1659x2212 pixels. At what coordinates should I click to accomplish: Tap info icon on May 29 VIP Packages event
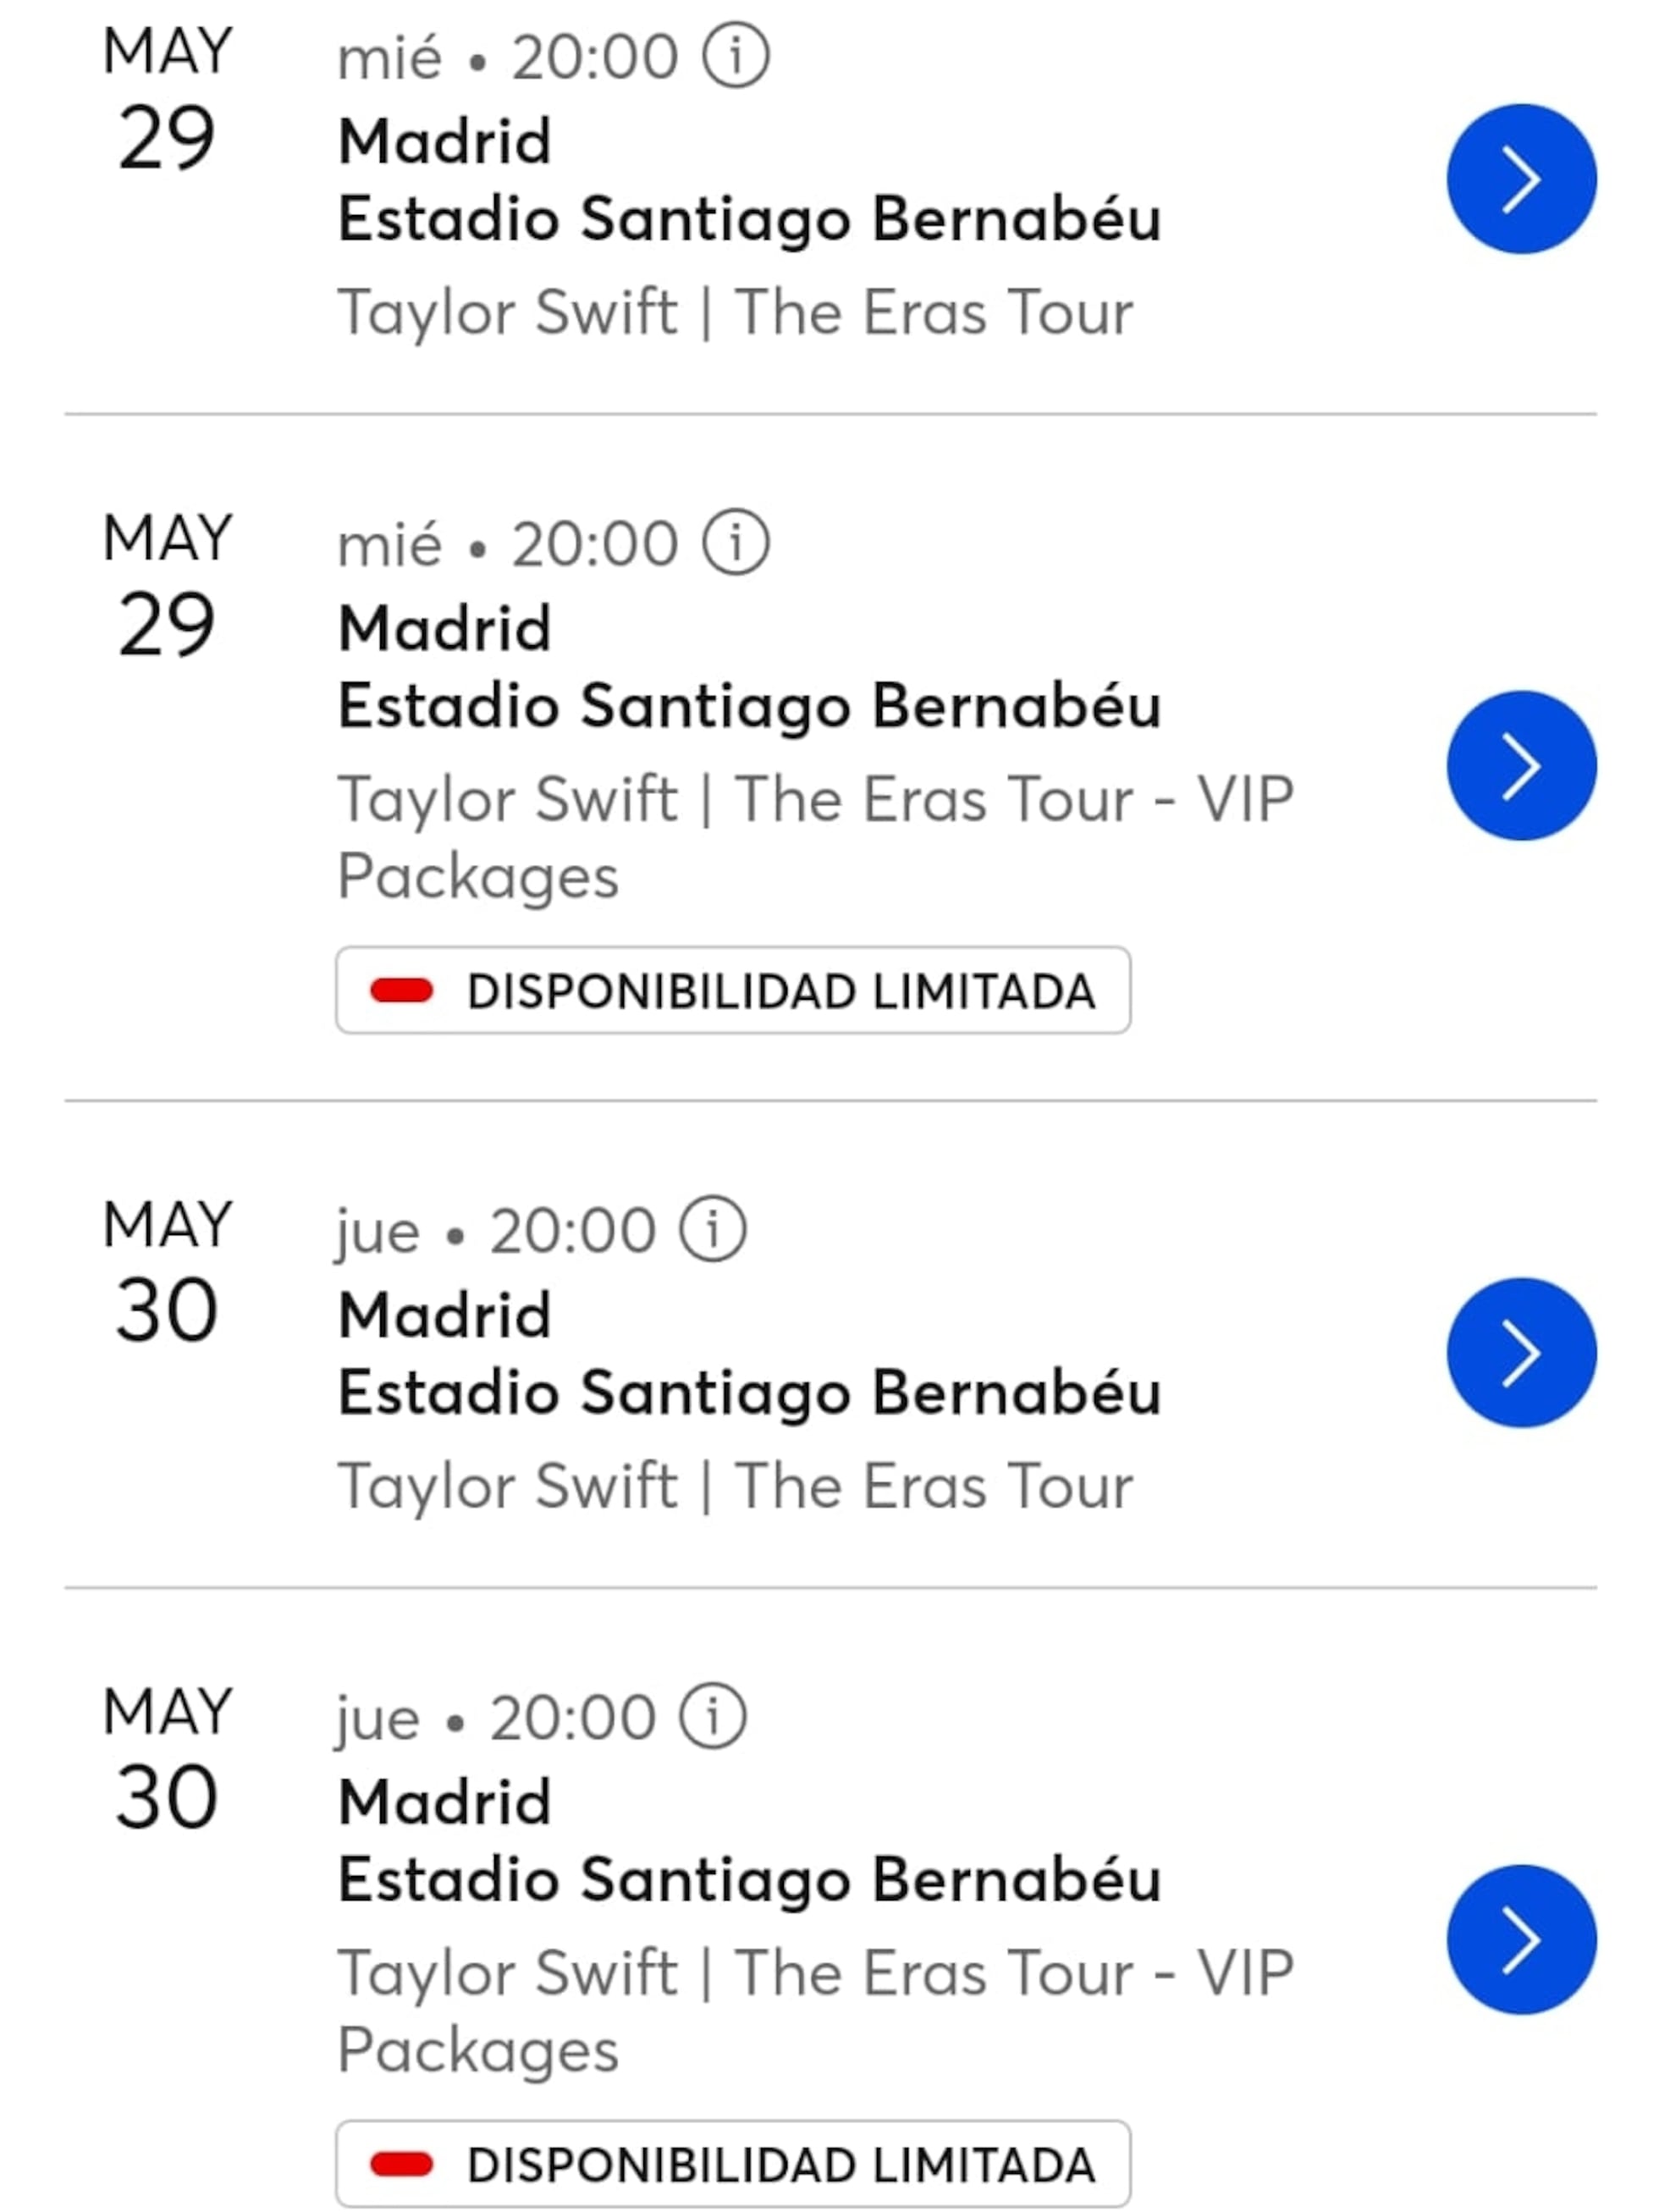[x=735, y=543]
